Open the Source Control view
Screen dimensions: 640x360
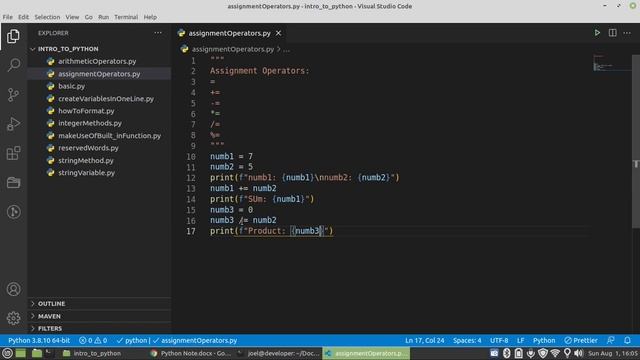pyautogui.click(x=13, y=95)
